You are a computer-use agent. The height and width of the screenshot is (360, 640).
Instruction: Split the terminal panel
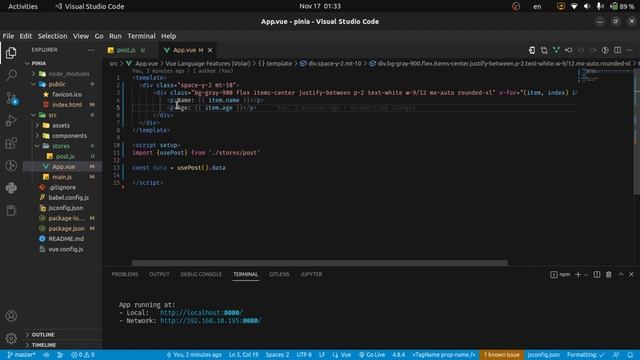click(597, 274)
